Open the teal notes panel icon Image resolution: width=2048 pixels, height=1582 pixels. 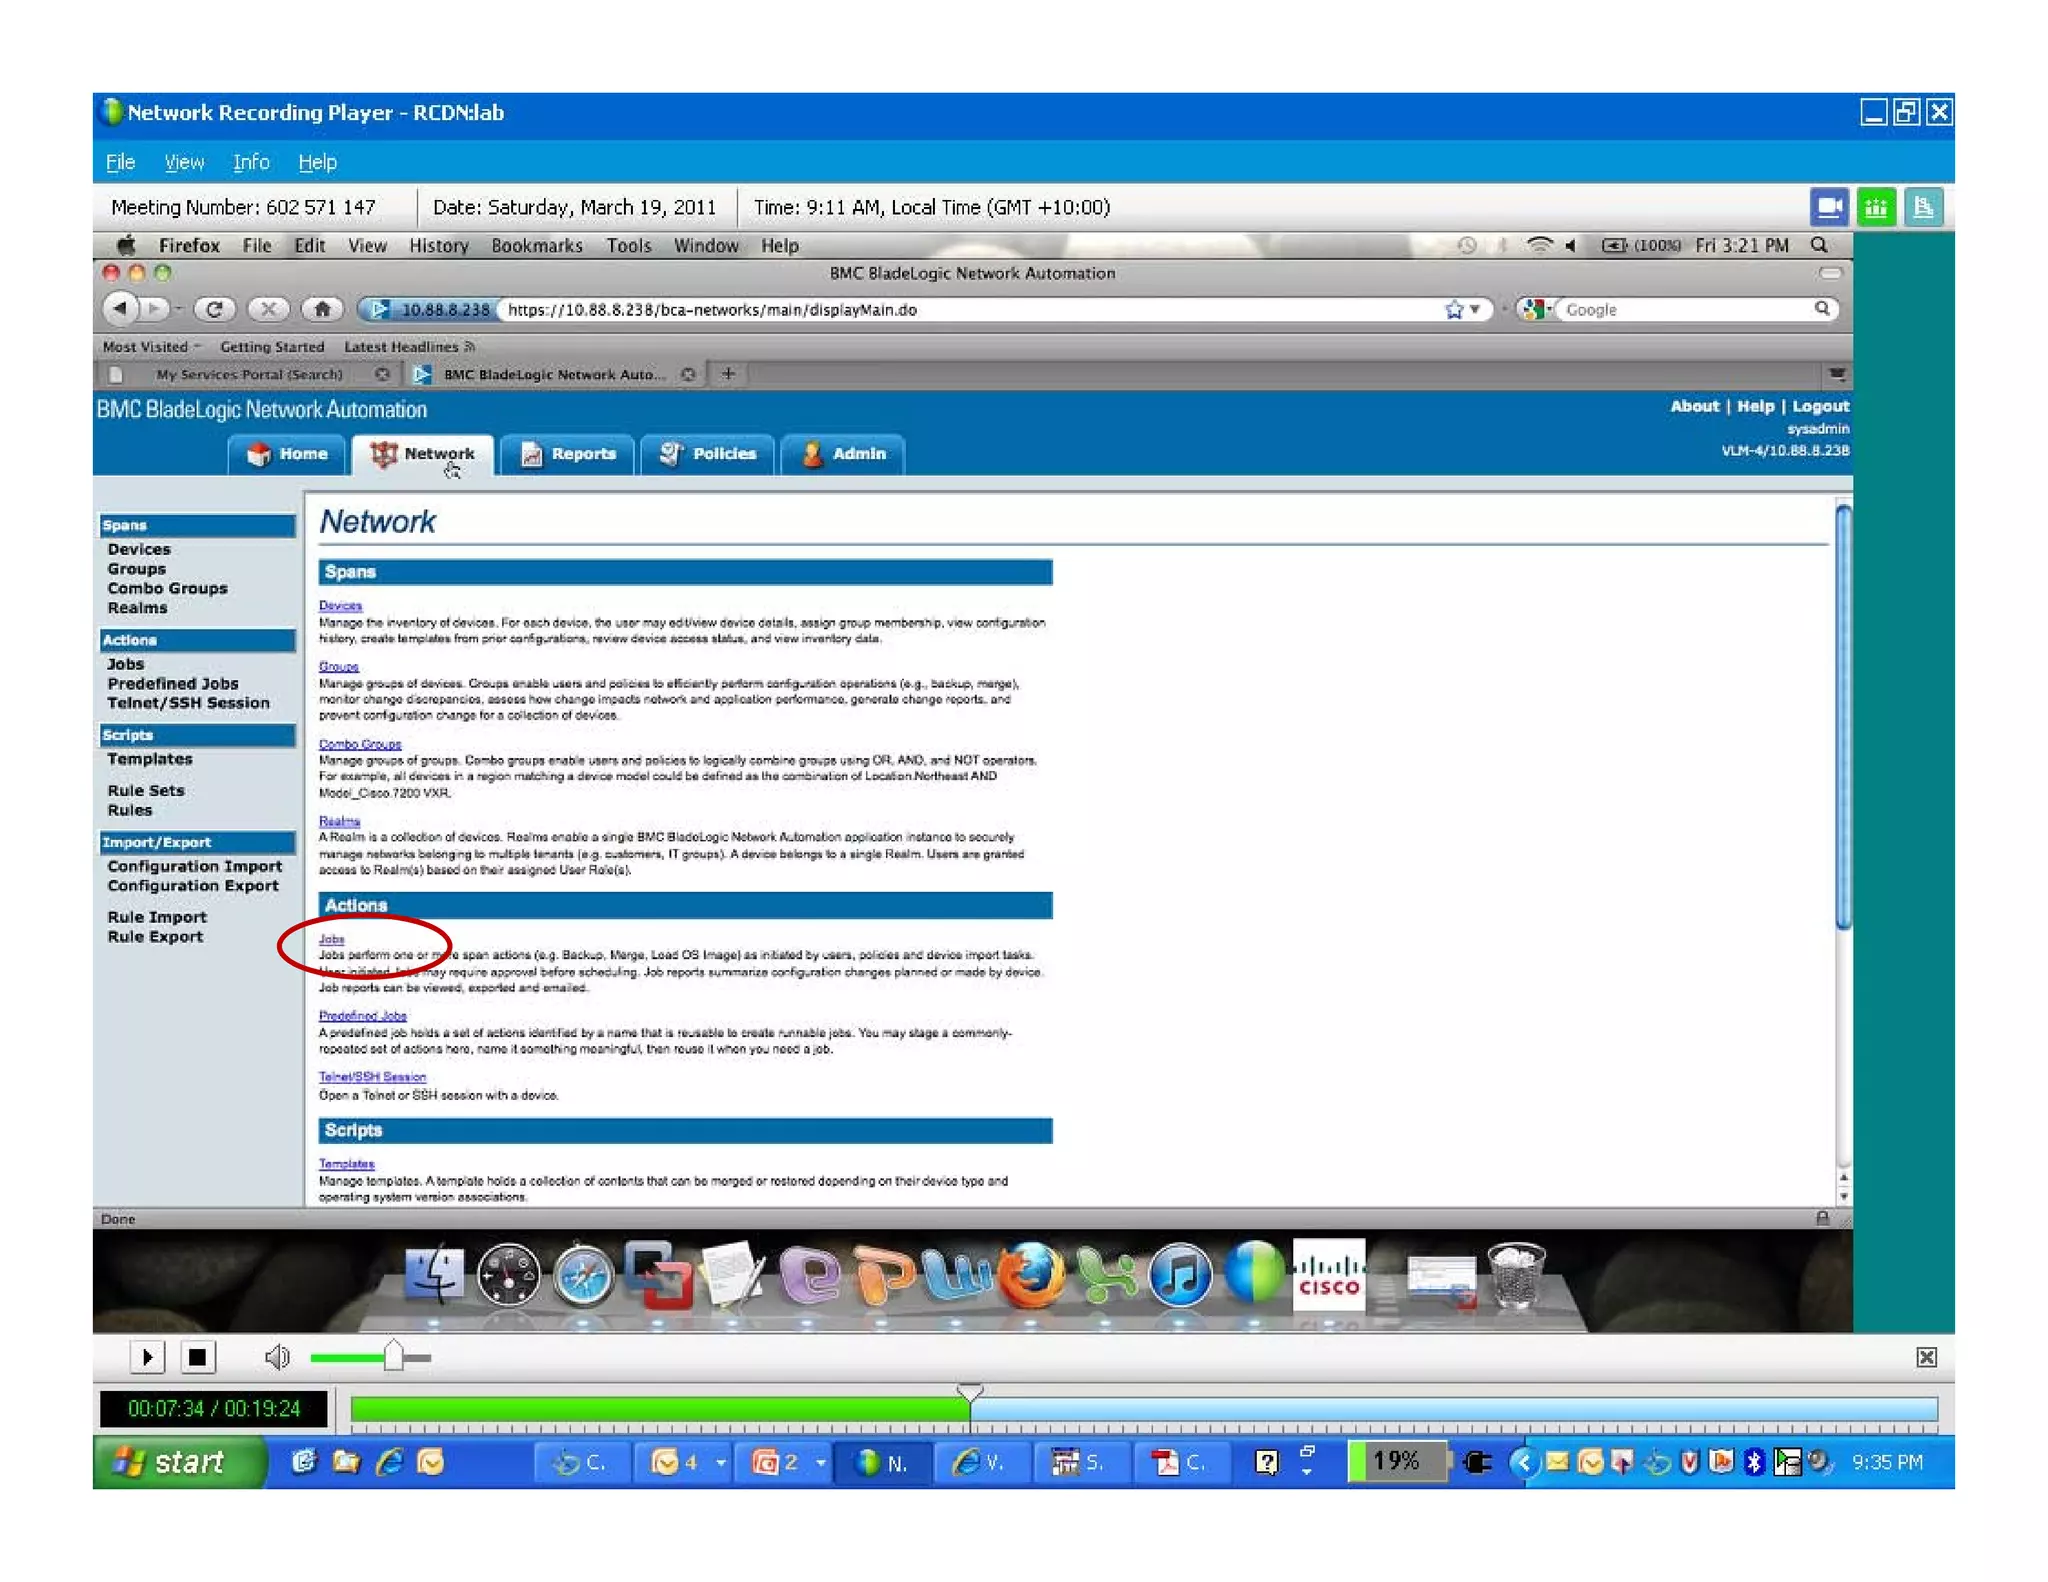tap(1923, 207)
